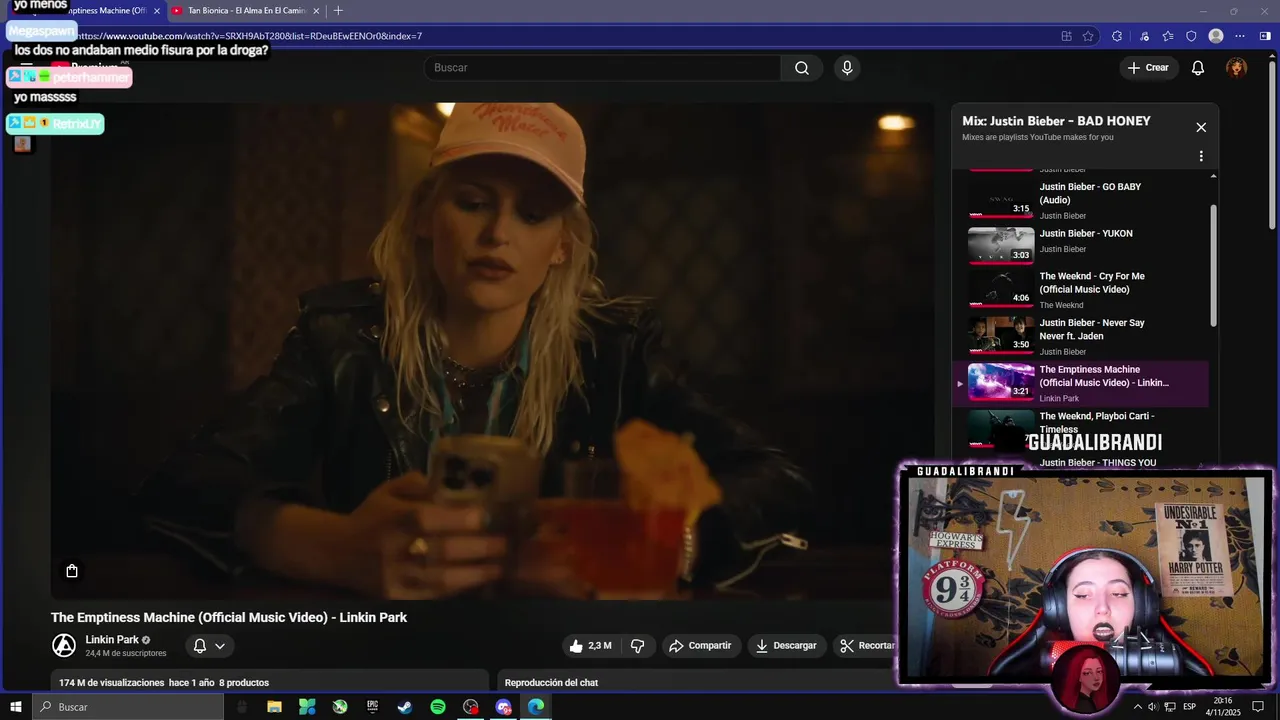Show hidden system tray icons chevron

[x=1137, y=707]
